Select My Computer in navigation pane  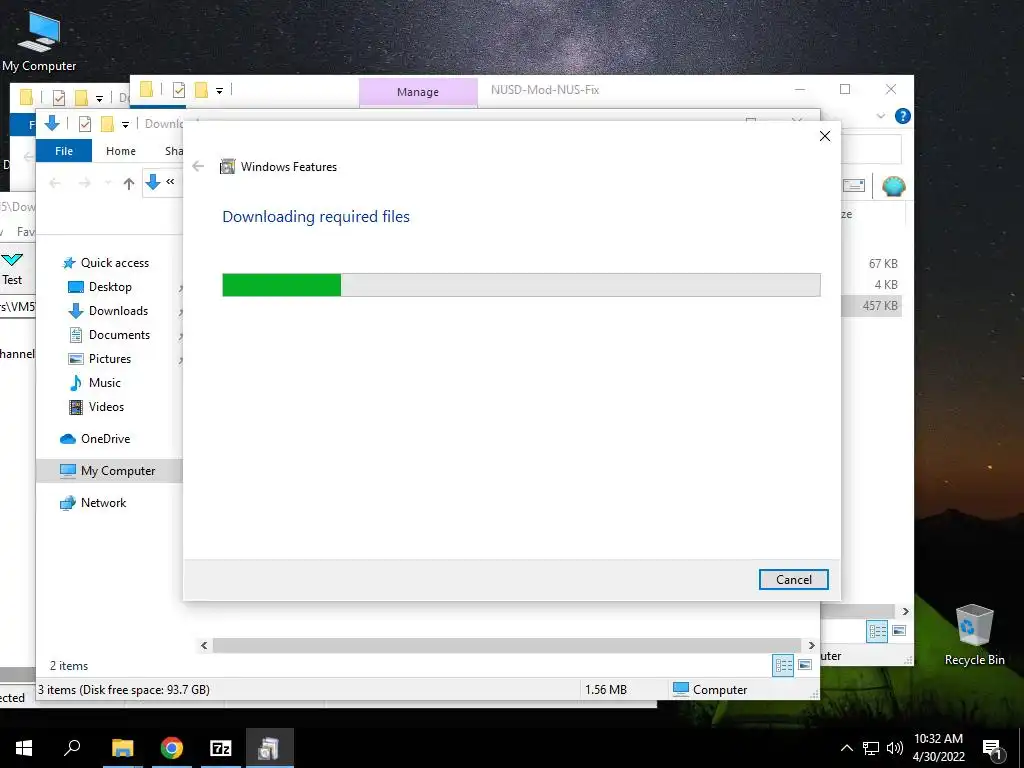coord(108,471)
